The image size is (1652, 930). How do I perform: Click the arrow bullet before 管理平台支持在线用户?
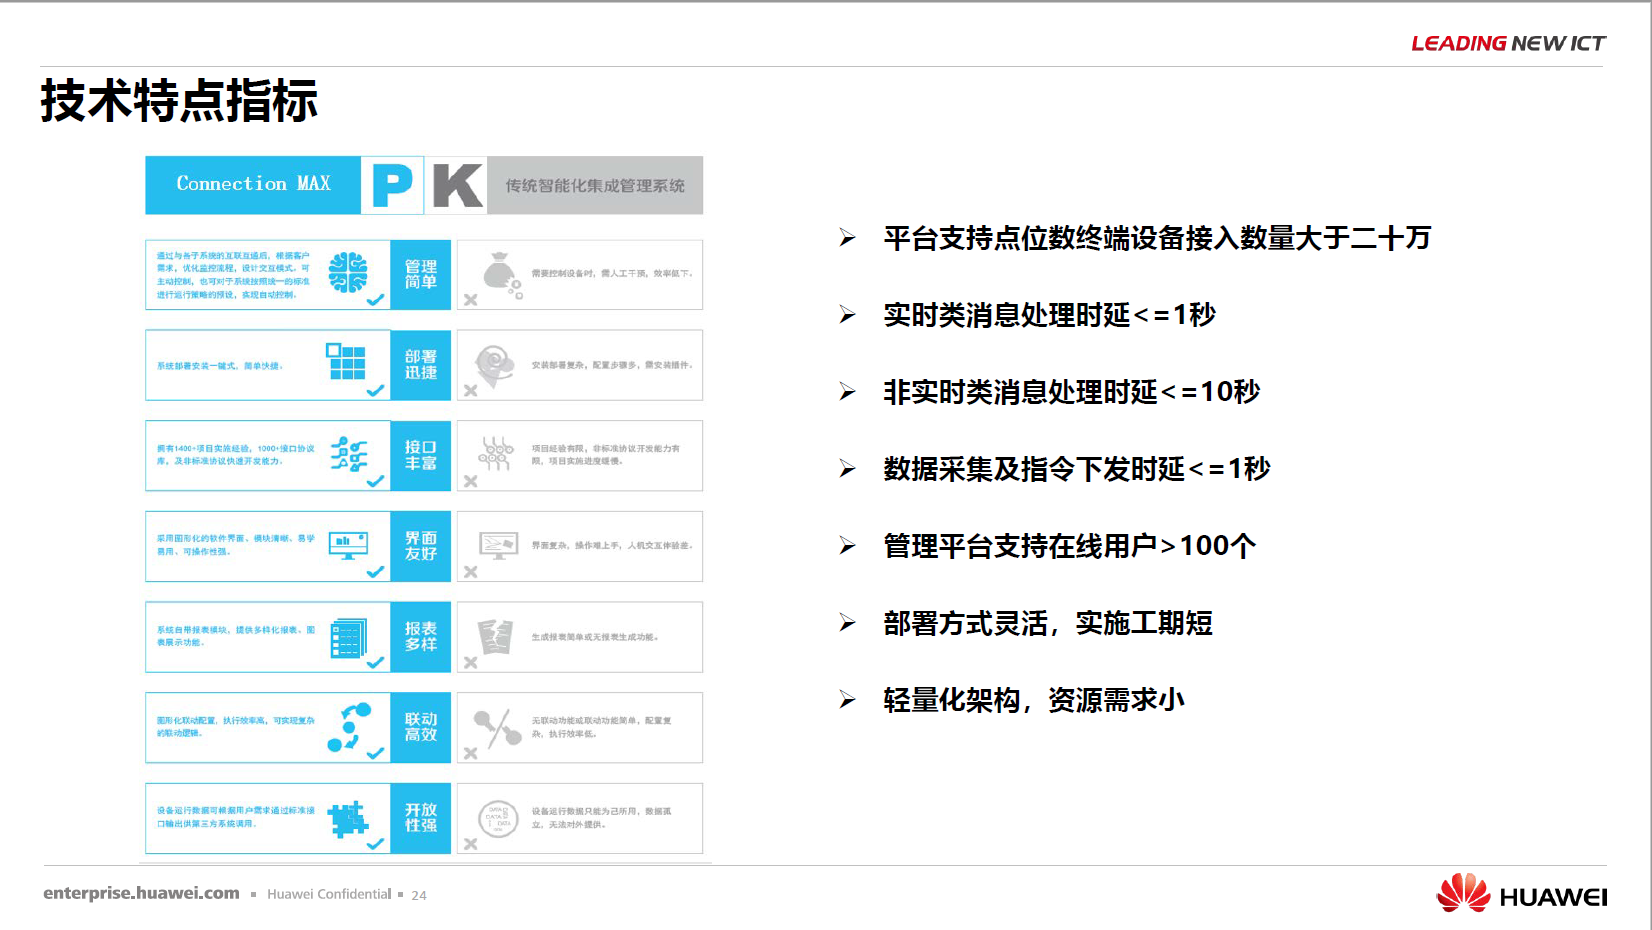(x=847, y=546)
